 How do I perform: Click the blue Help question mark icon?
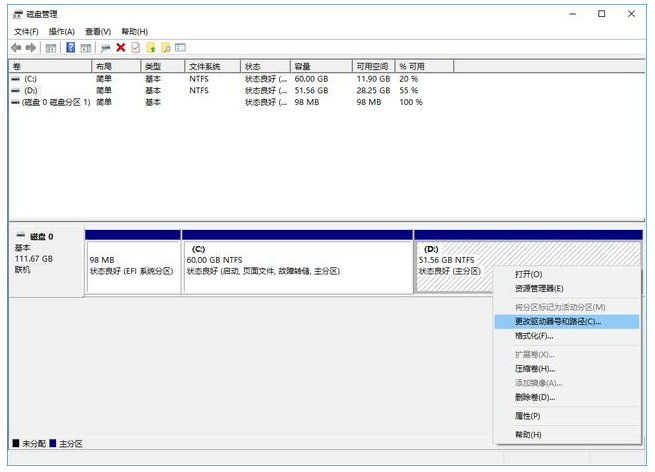(x=71, y=48)
